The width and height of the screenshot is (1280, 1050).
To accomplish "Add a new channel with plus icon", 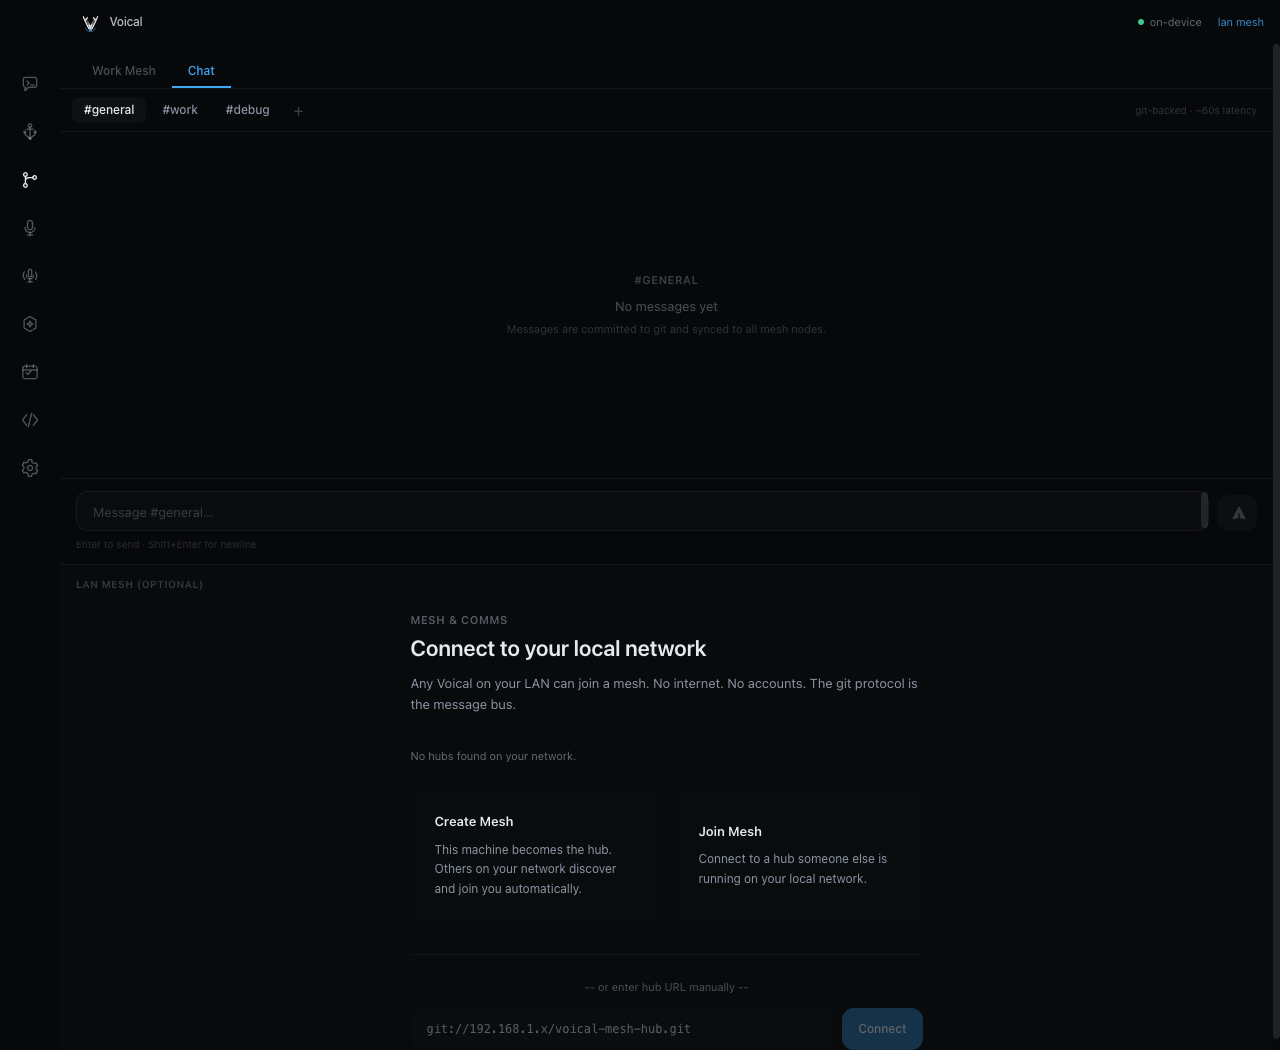I will [298, 111].
